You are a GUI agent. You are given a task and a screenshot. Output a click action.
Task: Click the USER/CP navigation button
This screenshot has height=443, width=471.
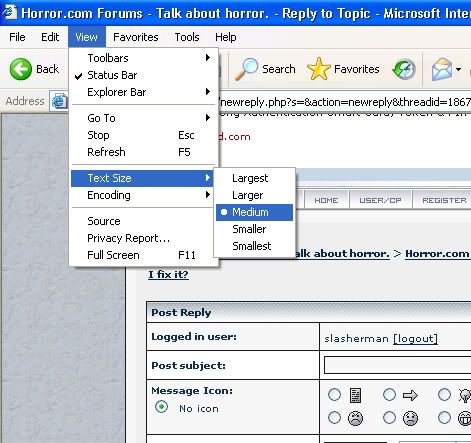(380, 200)
